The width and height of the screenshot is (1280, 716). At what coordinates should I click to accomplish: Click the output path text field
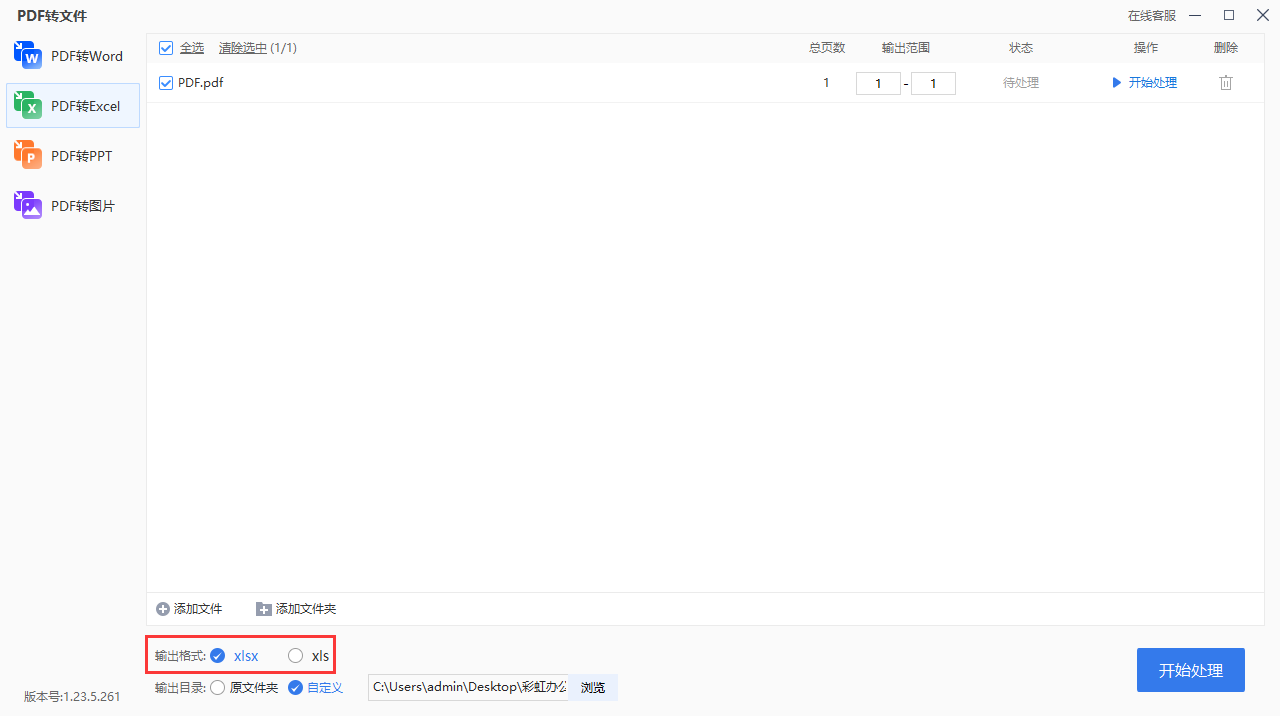(x=468, y=687)
